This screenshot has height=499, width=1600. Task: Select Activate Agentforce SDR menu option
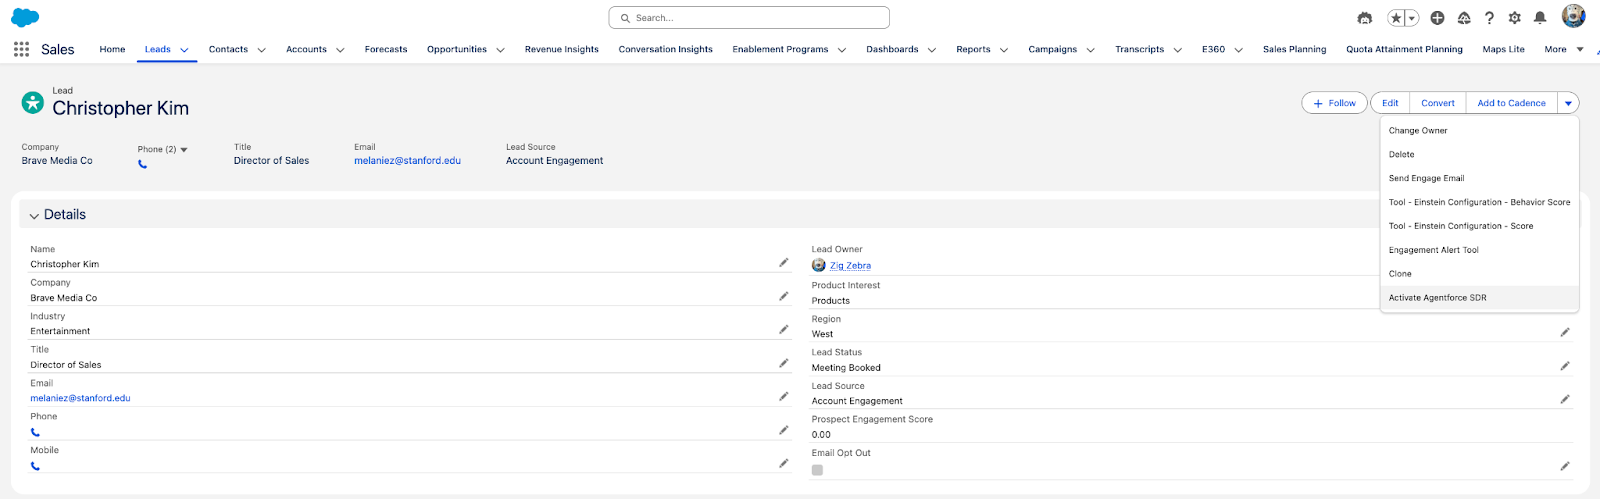click(x=1437, y=298)
